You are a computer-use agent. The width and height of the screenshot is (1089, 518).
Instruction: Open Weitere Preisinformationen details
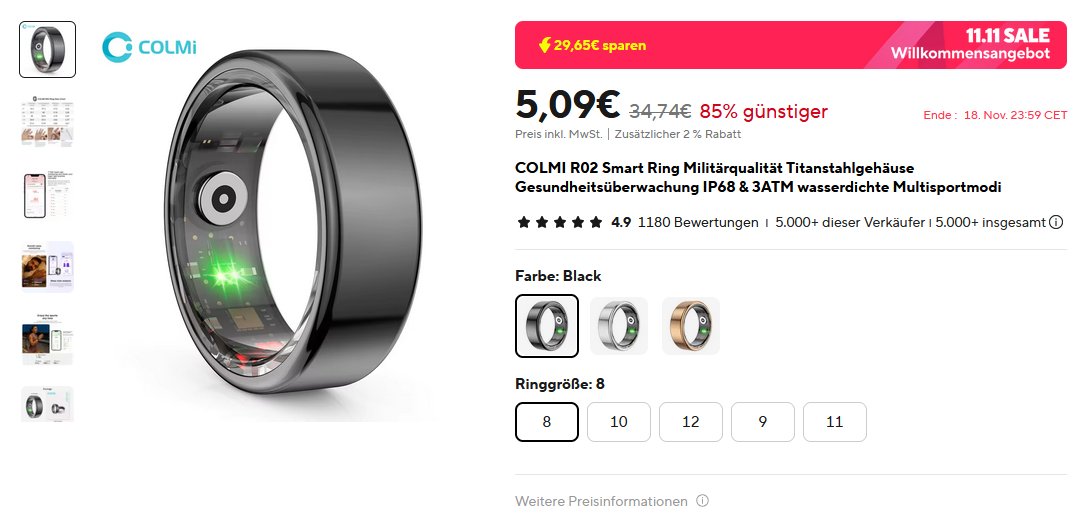click(601, 501)
